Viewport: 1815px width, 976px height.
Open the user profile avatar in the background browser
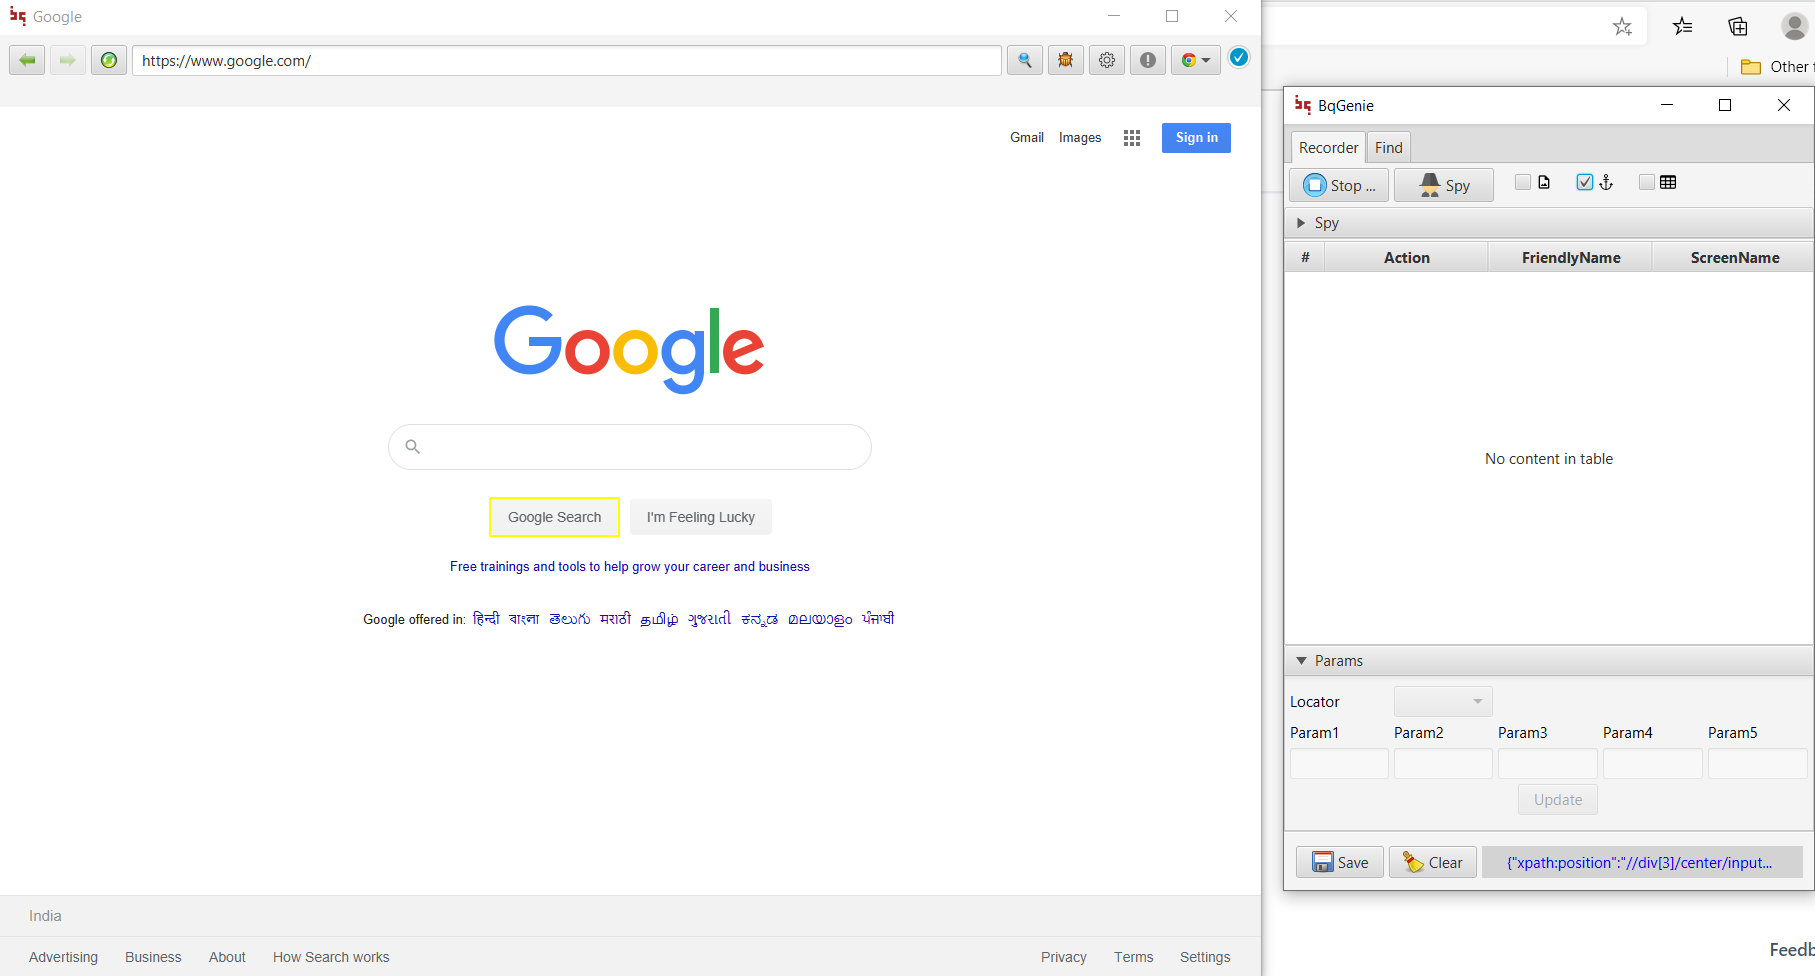1794,27
